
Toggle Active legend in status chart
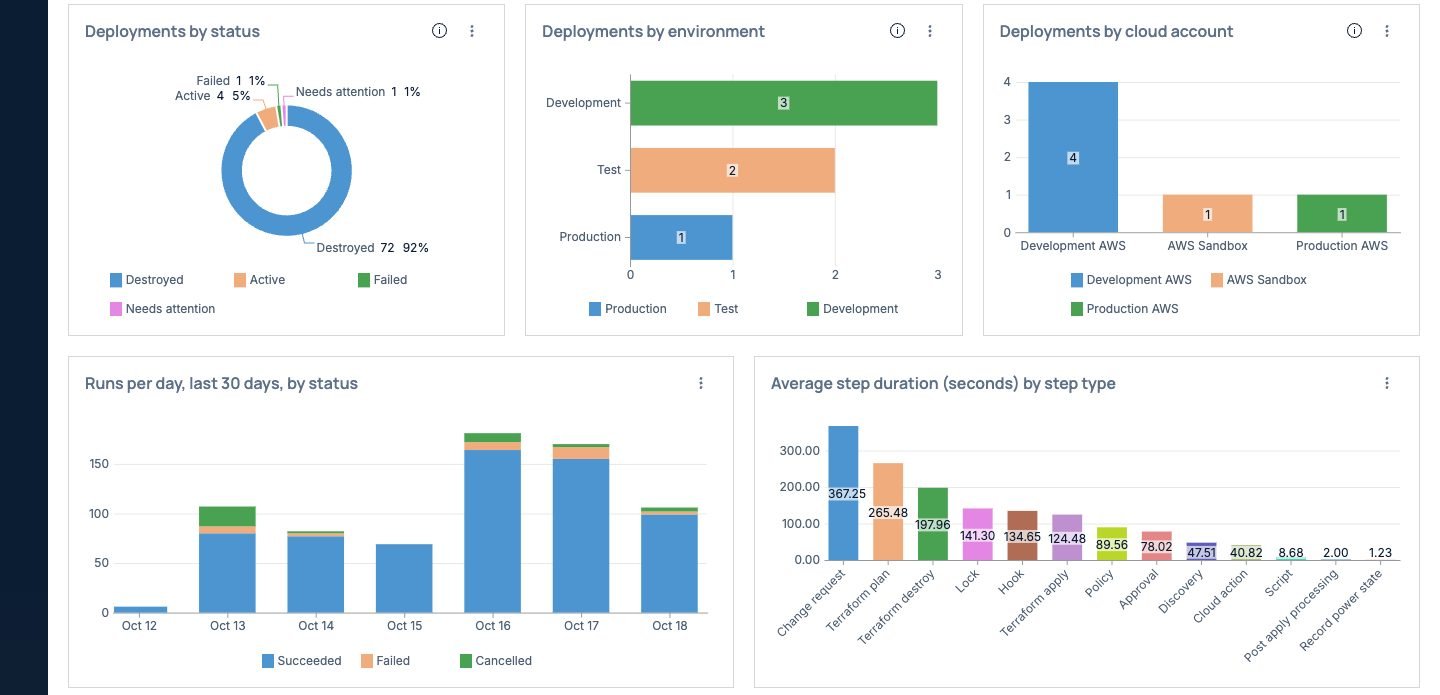(x=259, y=280)
